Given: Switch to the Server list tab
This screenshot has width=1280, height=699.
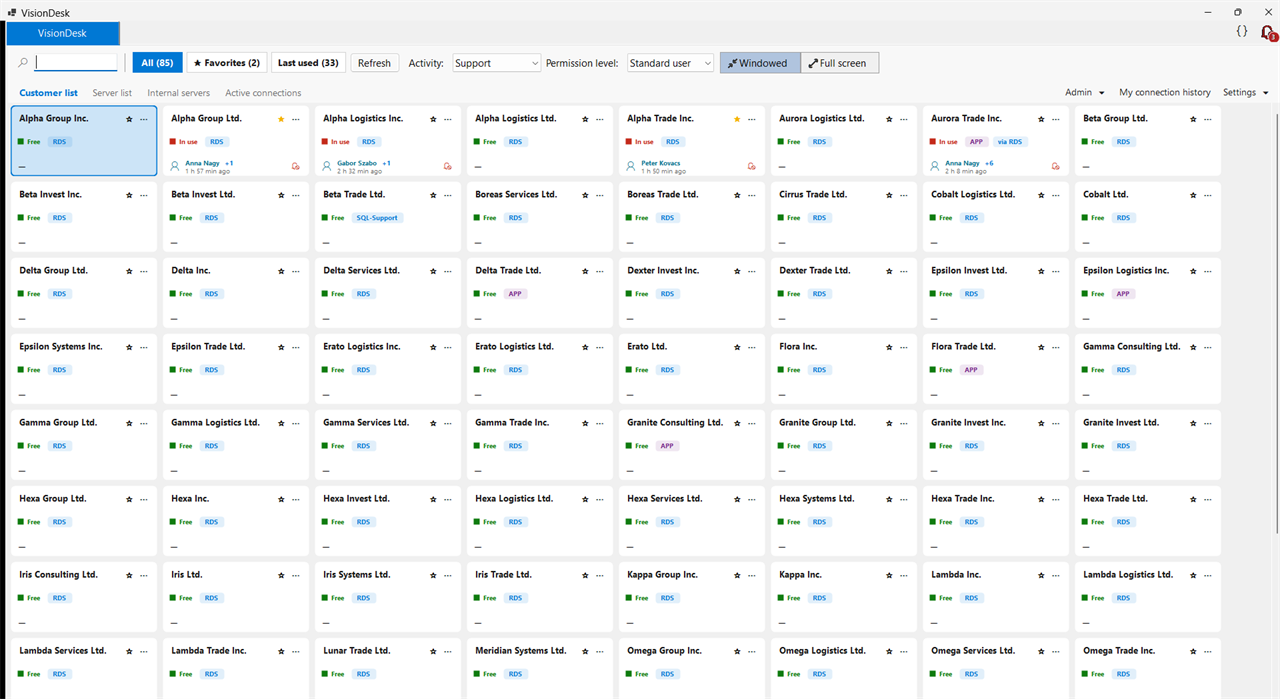Looking at the screenshot, I should (112, 93).
